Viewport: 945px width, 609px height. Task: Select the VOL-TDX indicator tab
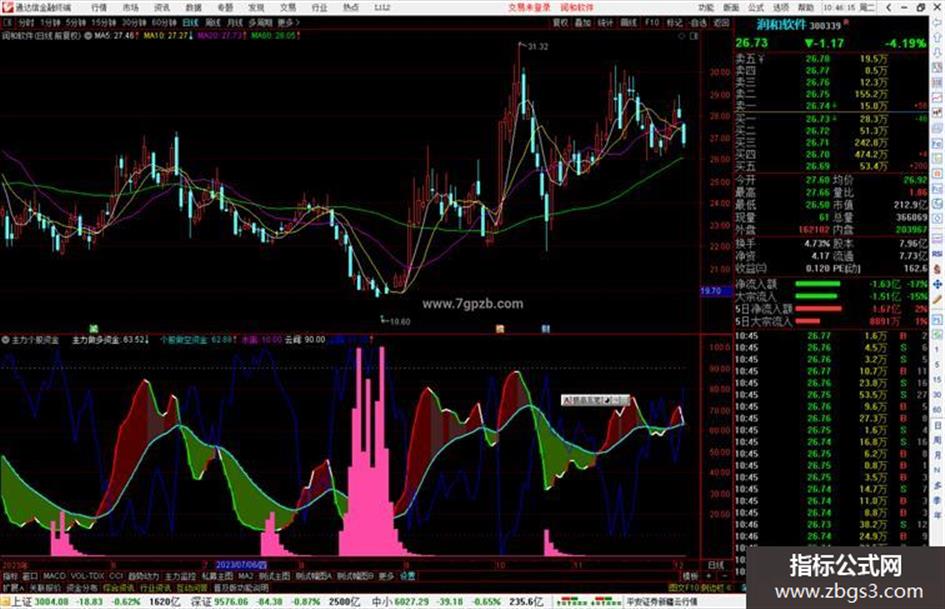point(87,576)
